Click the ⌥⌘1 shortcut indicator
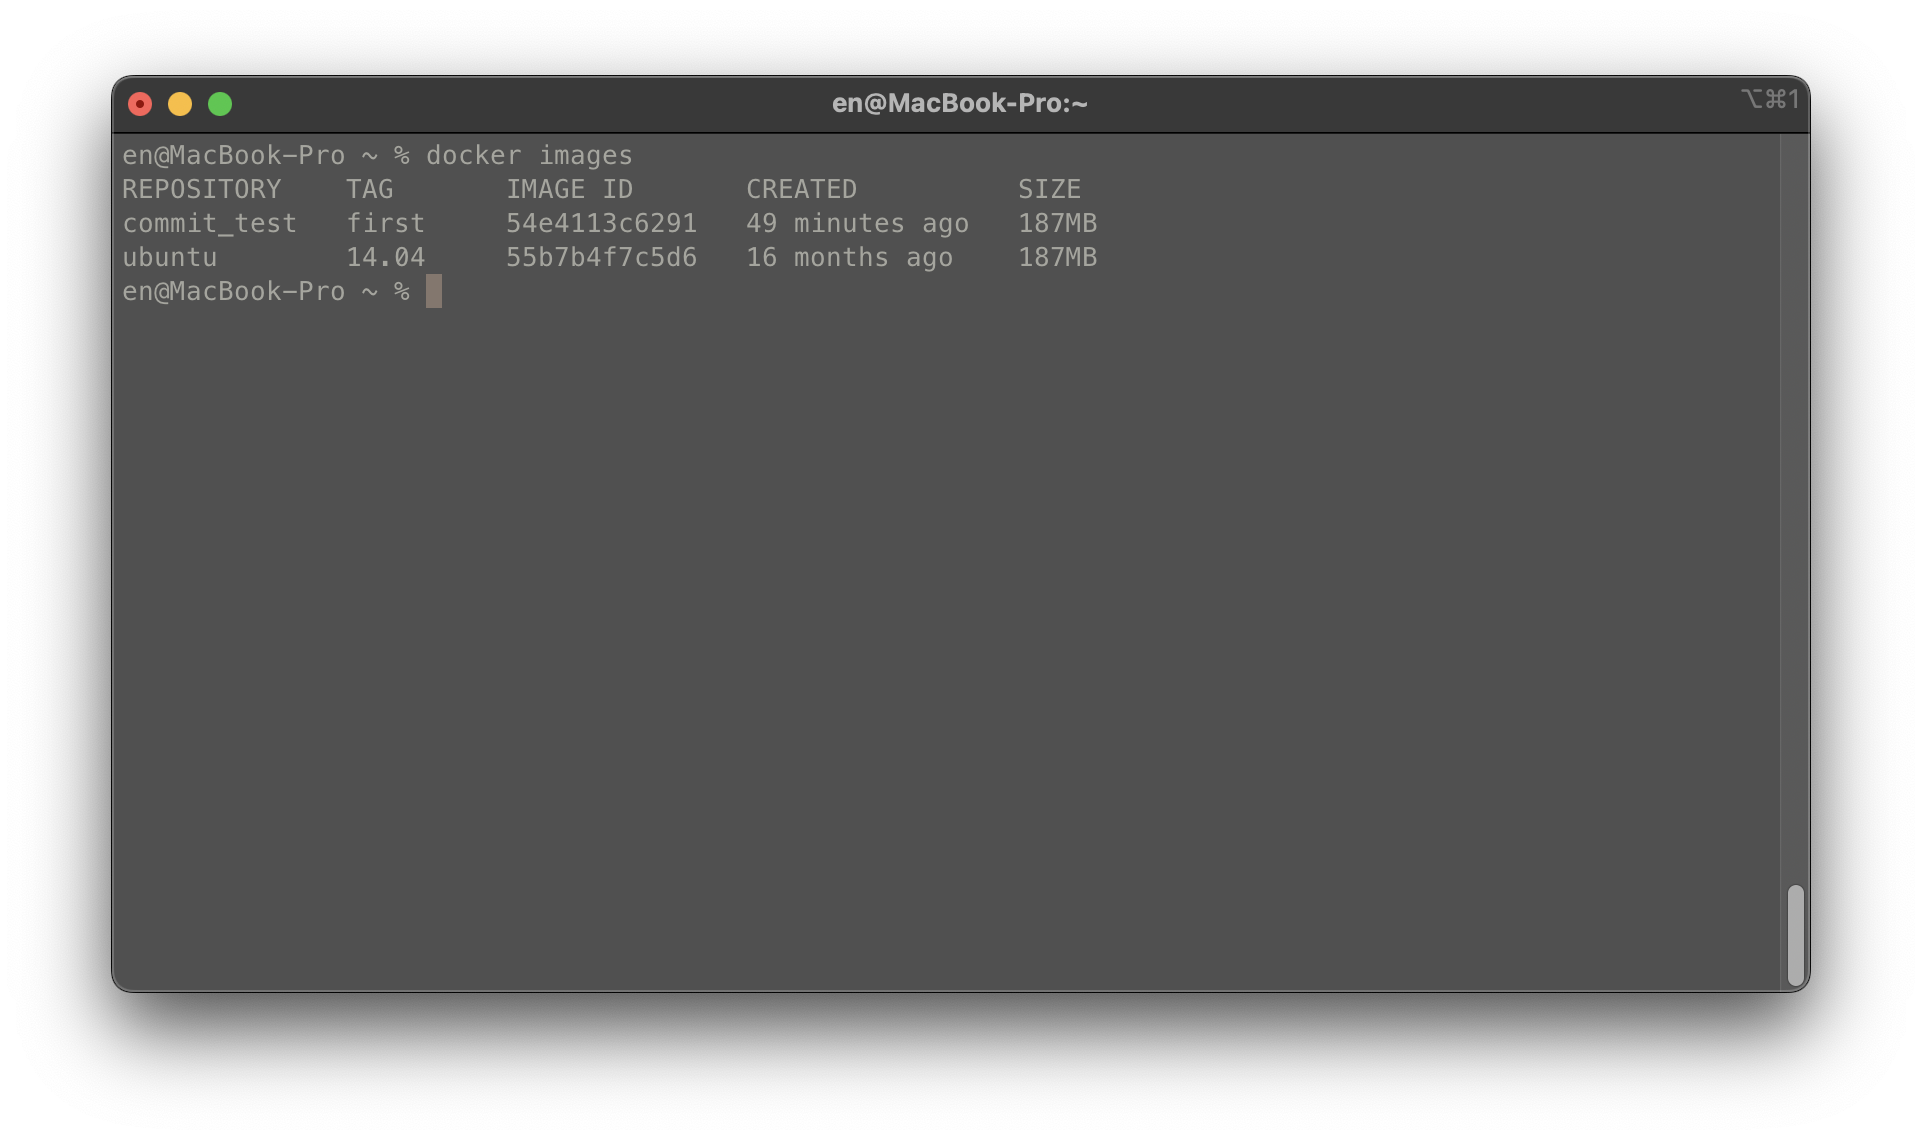 1769,99
